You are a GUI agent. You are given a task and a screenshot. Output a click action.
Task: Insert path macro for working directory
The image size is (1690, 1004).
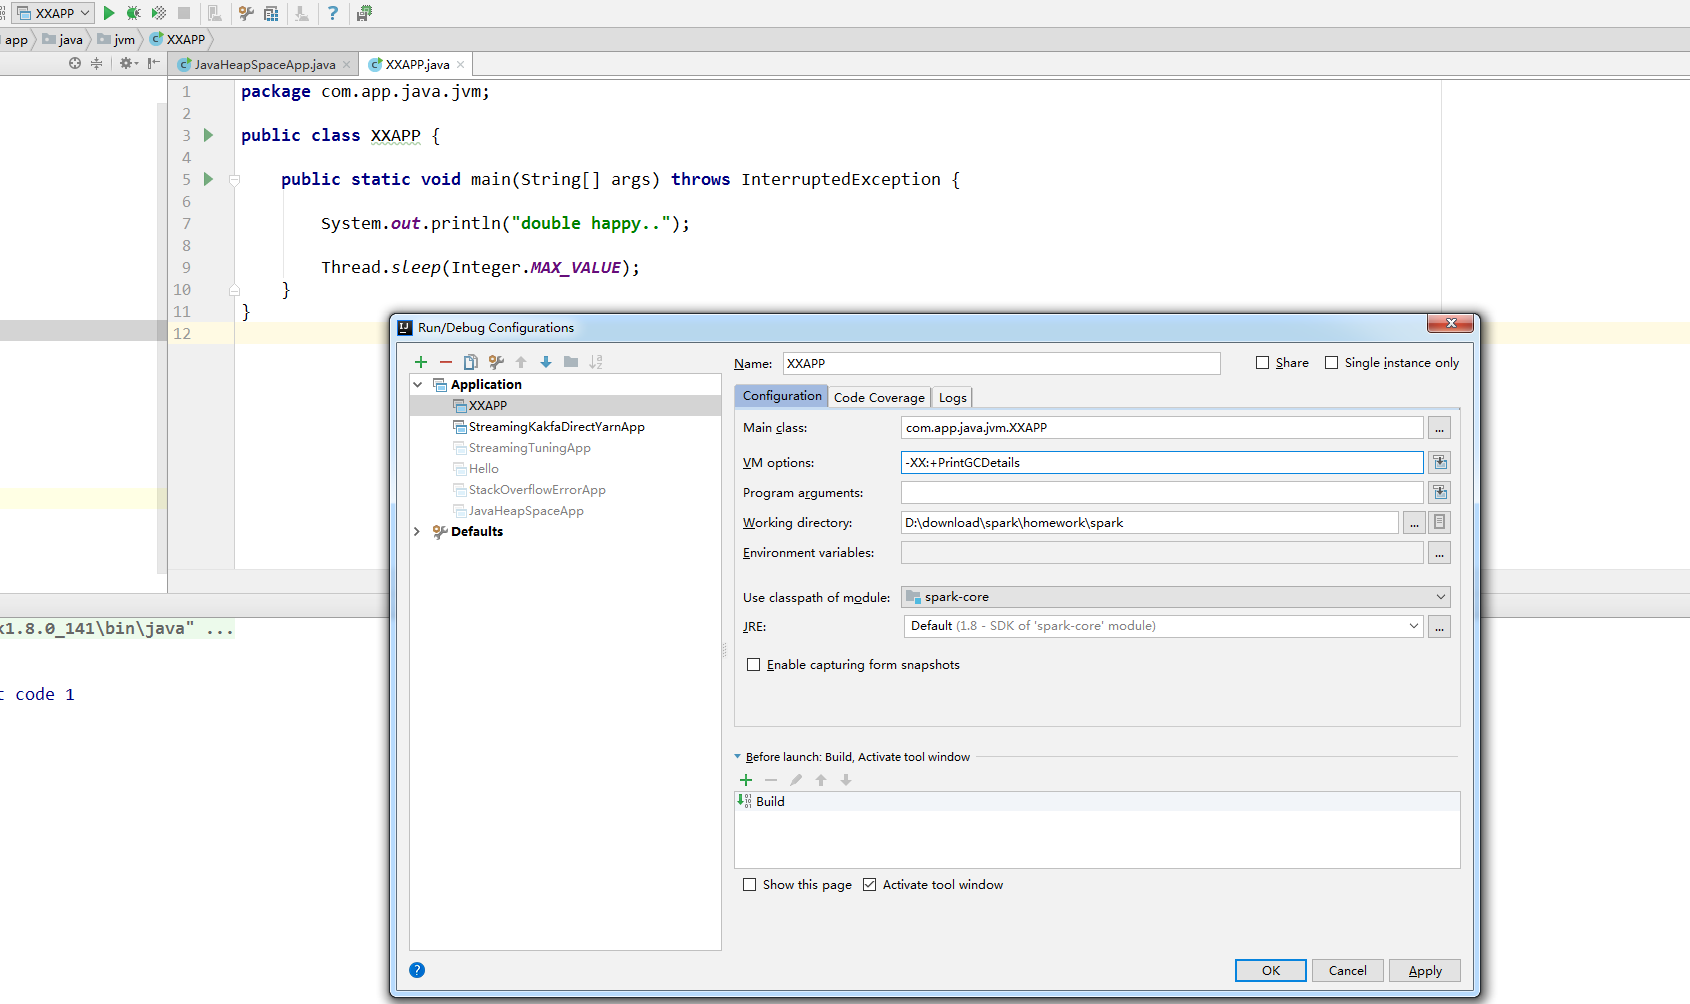1440,522
